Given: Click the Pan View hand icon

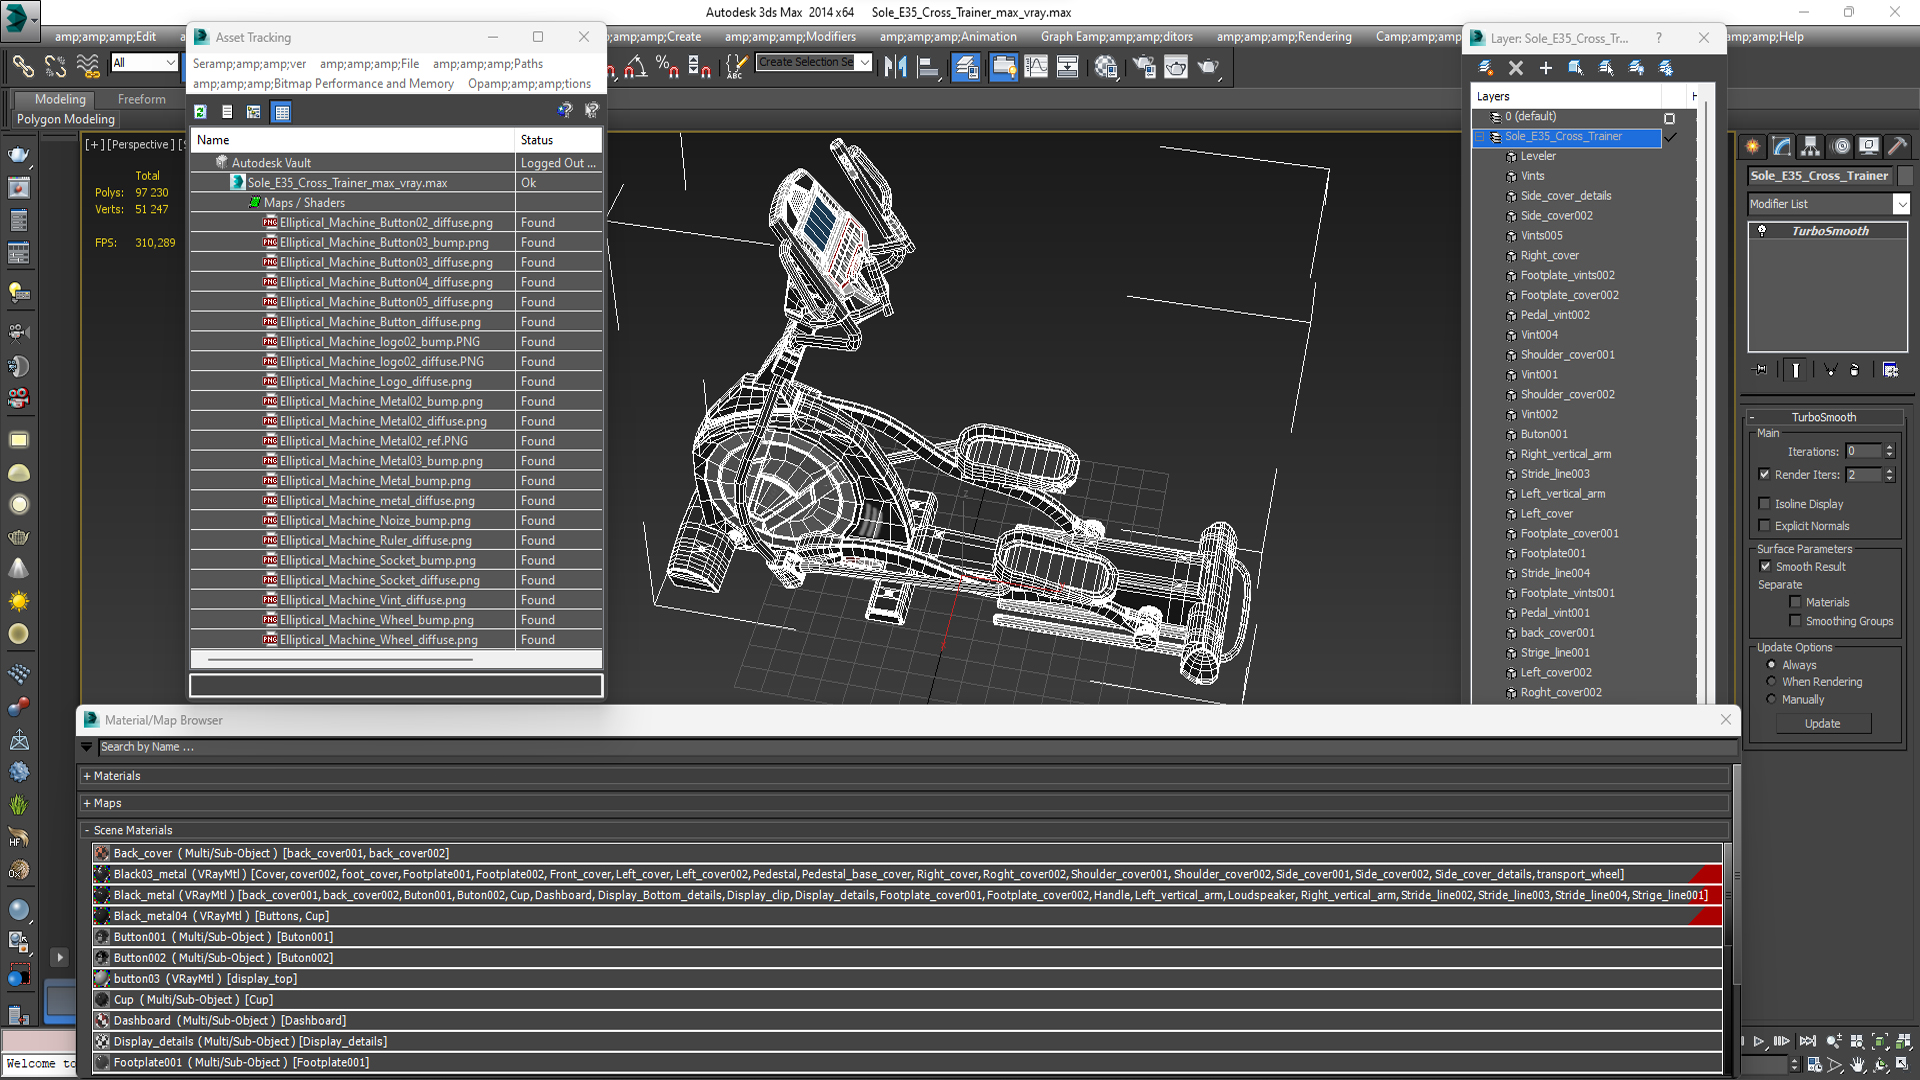Looking at the screenshot, I should (1857, 1065).
